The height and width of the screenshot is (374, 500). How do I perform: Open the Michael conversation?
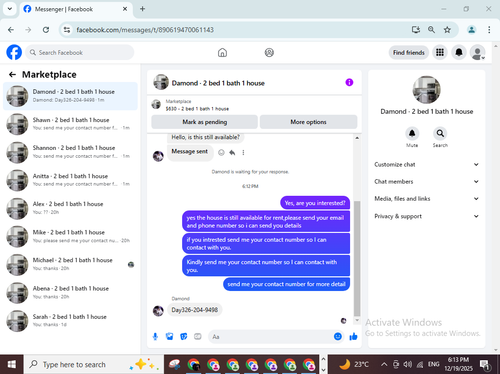click(70, 265)
